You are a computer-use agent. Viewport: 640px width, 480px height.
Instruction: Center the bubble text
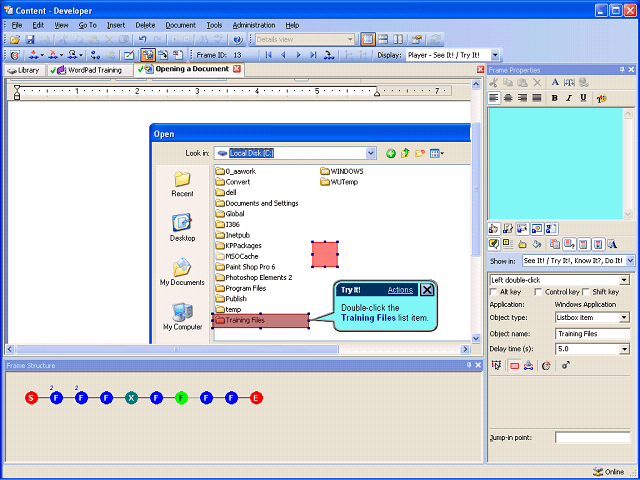(508, 98)
